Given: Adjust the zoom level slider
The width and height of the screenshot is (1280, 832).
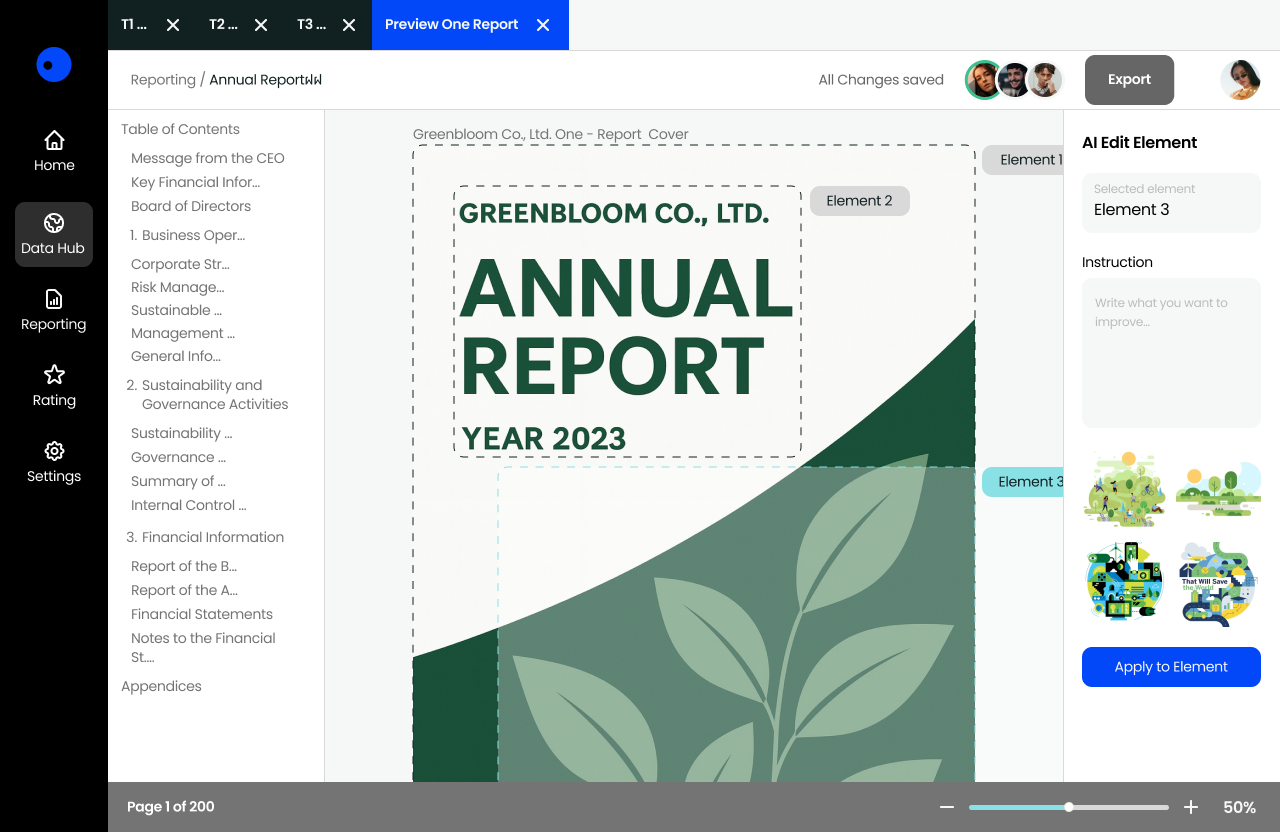Looking at the screenshot, I should tap(1069, 807).
